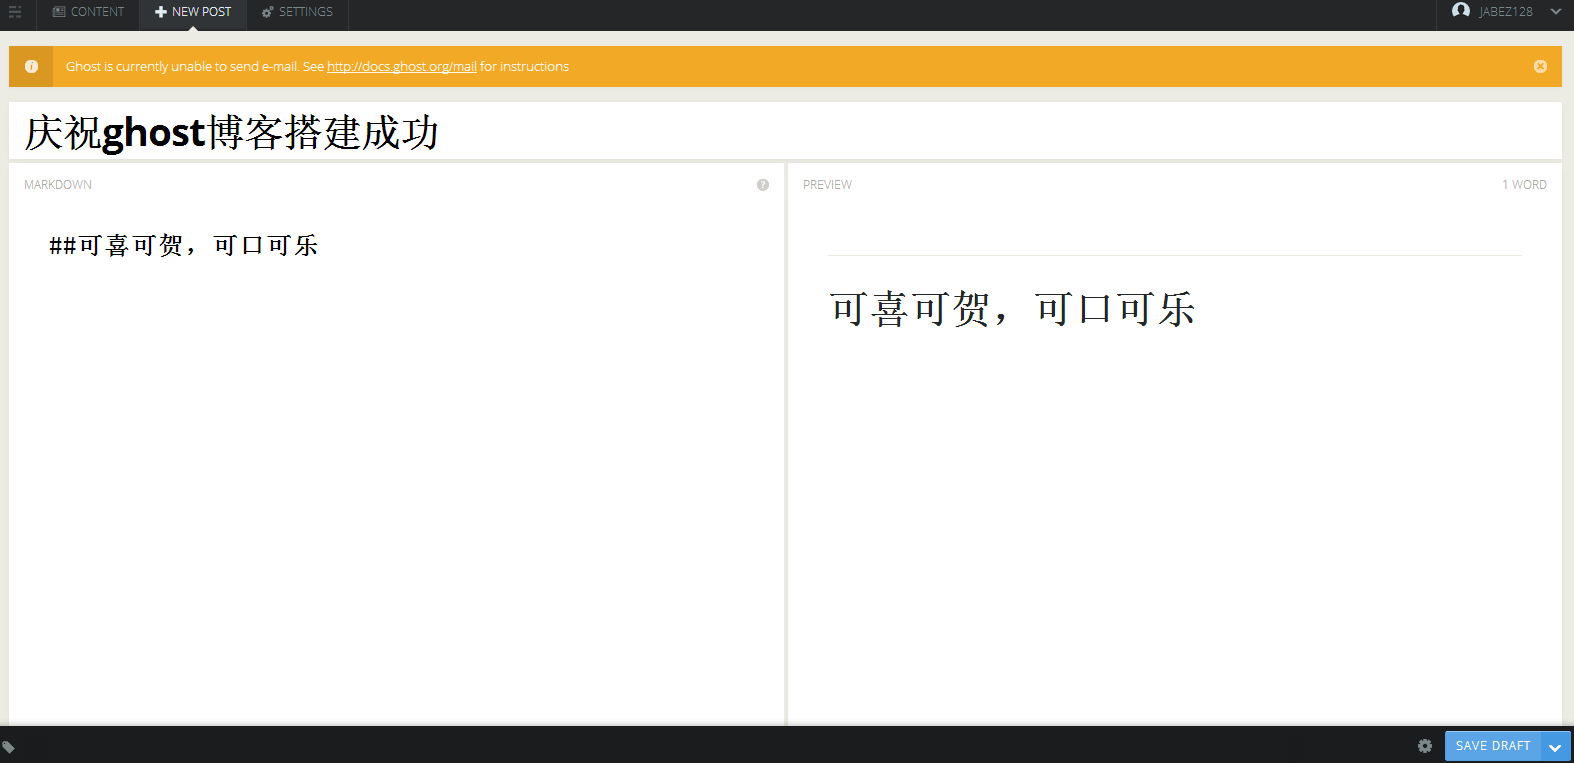
Task: Open the Markdown help icon
Action: point(763,185)
